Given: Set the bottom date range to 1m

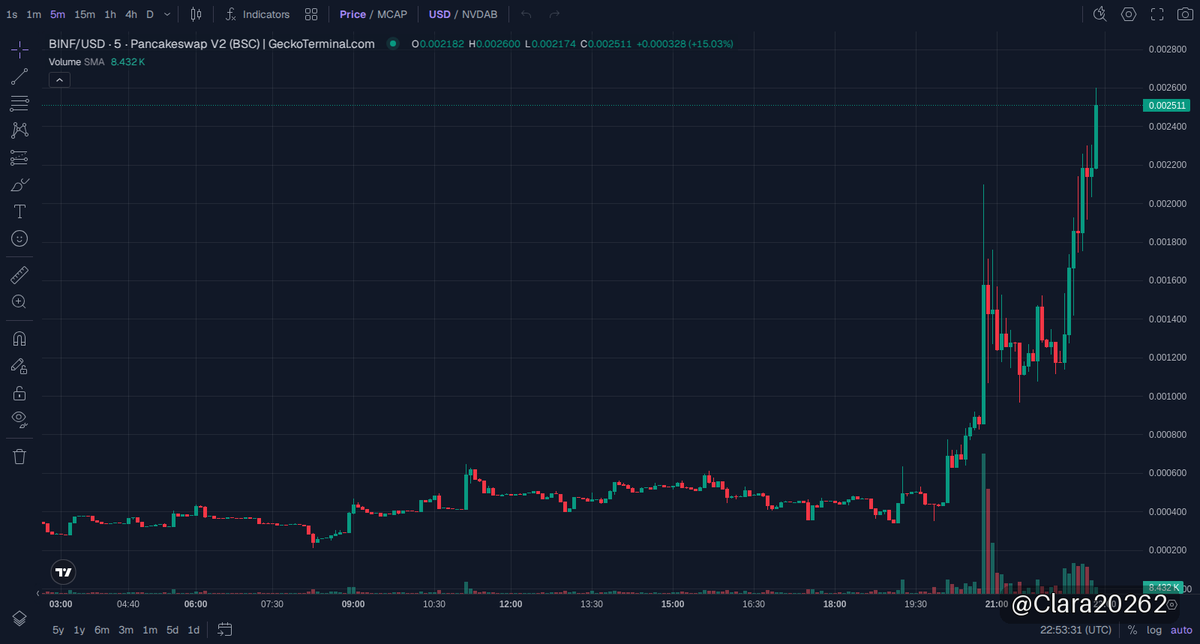Looking at the screenshot, I should point(150,630).
